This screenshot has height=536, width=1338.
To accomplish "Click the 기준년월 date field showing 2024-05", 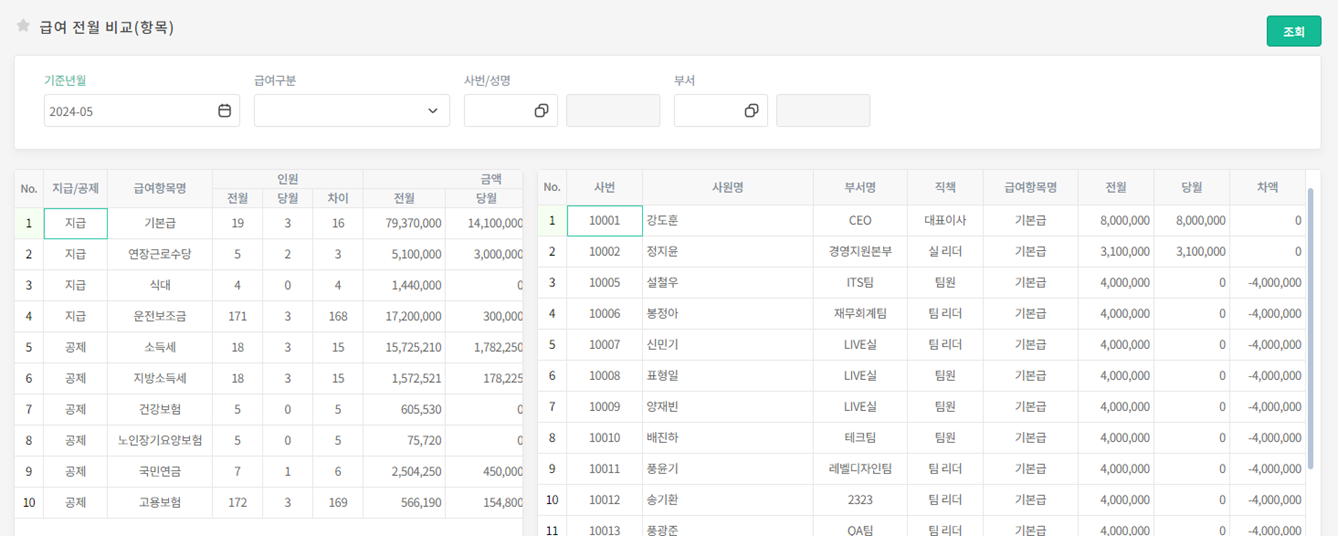I will click(128, 111).
